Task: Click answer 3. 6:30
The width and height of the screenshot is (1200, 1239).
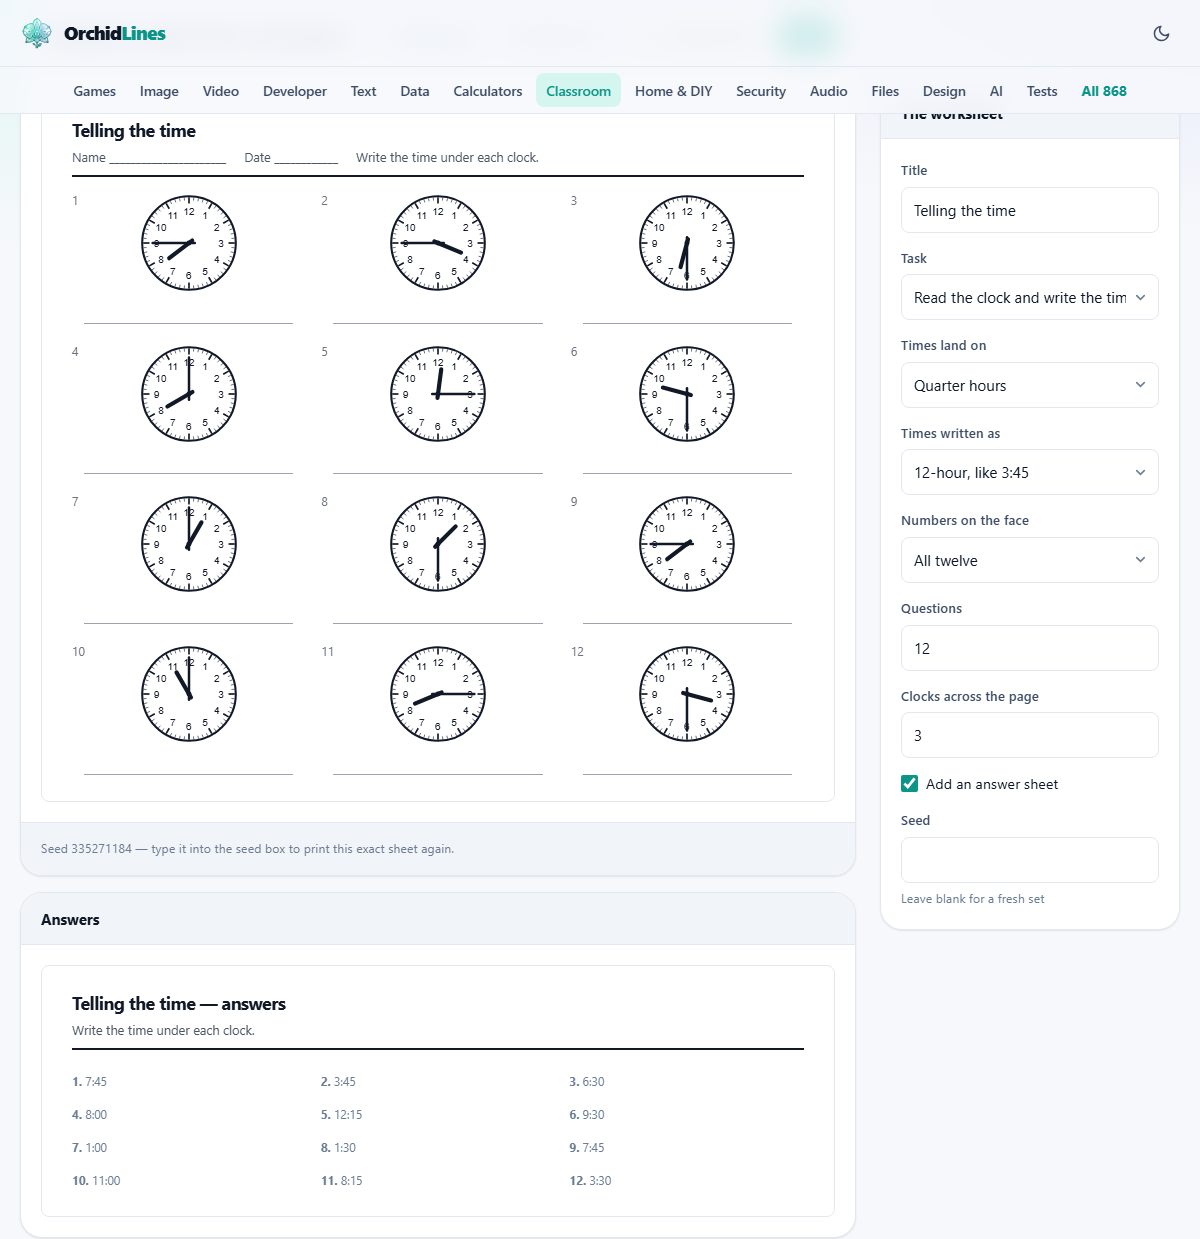Action: click(587, 1082)
